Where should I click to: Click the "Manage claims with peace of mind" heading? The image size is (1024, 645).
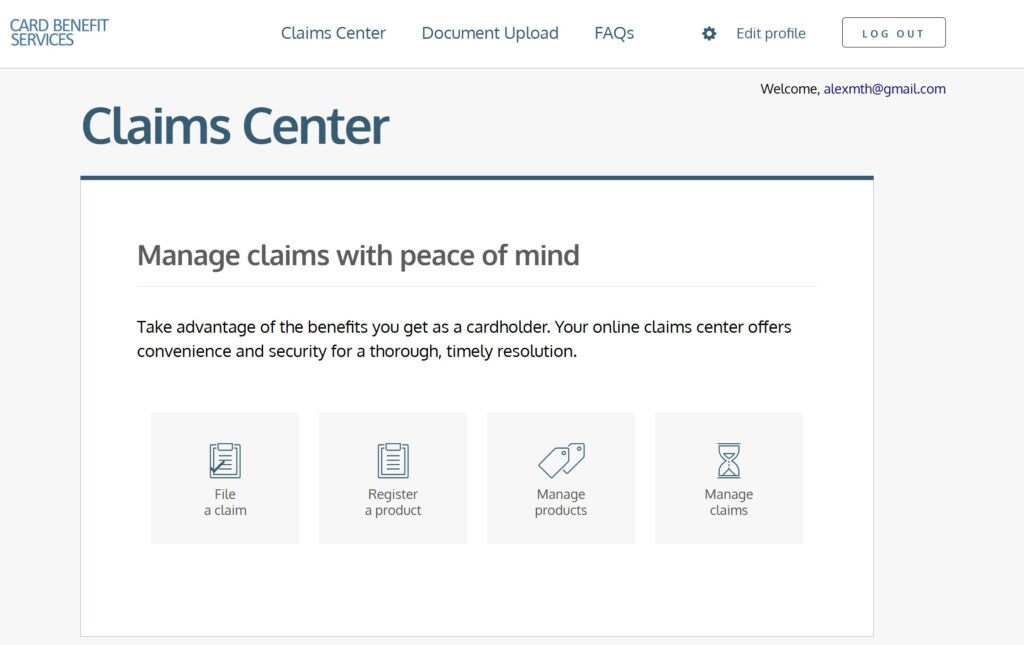[x=358, y=255]
